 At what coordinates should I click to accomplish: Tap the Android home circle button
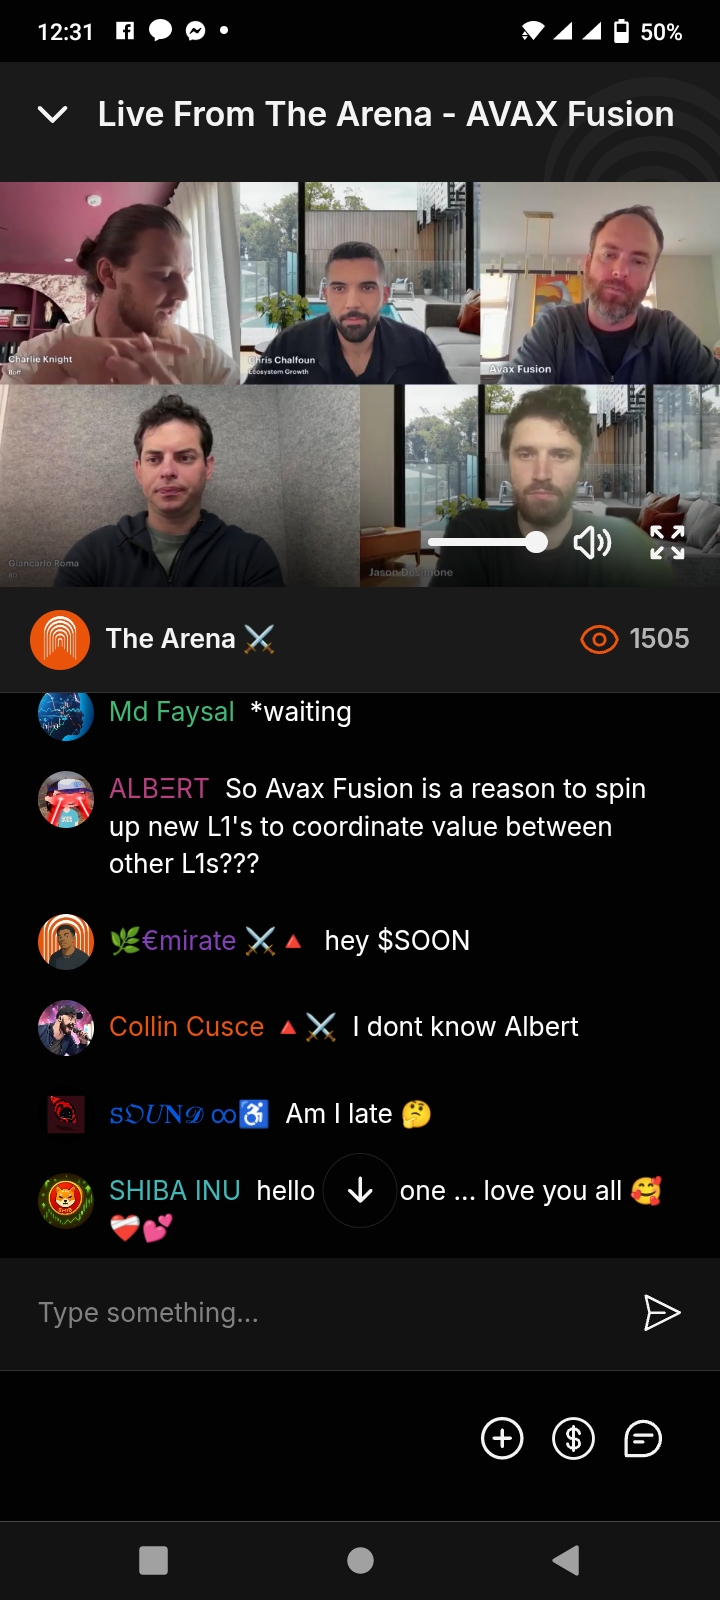coord(360,1560)
